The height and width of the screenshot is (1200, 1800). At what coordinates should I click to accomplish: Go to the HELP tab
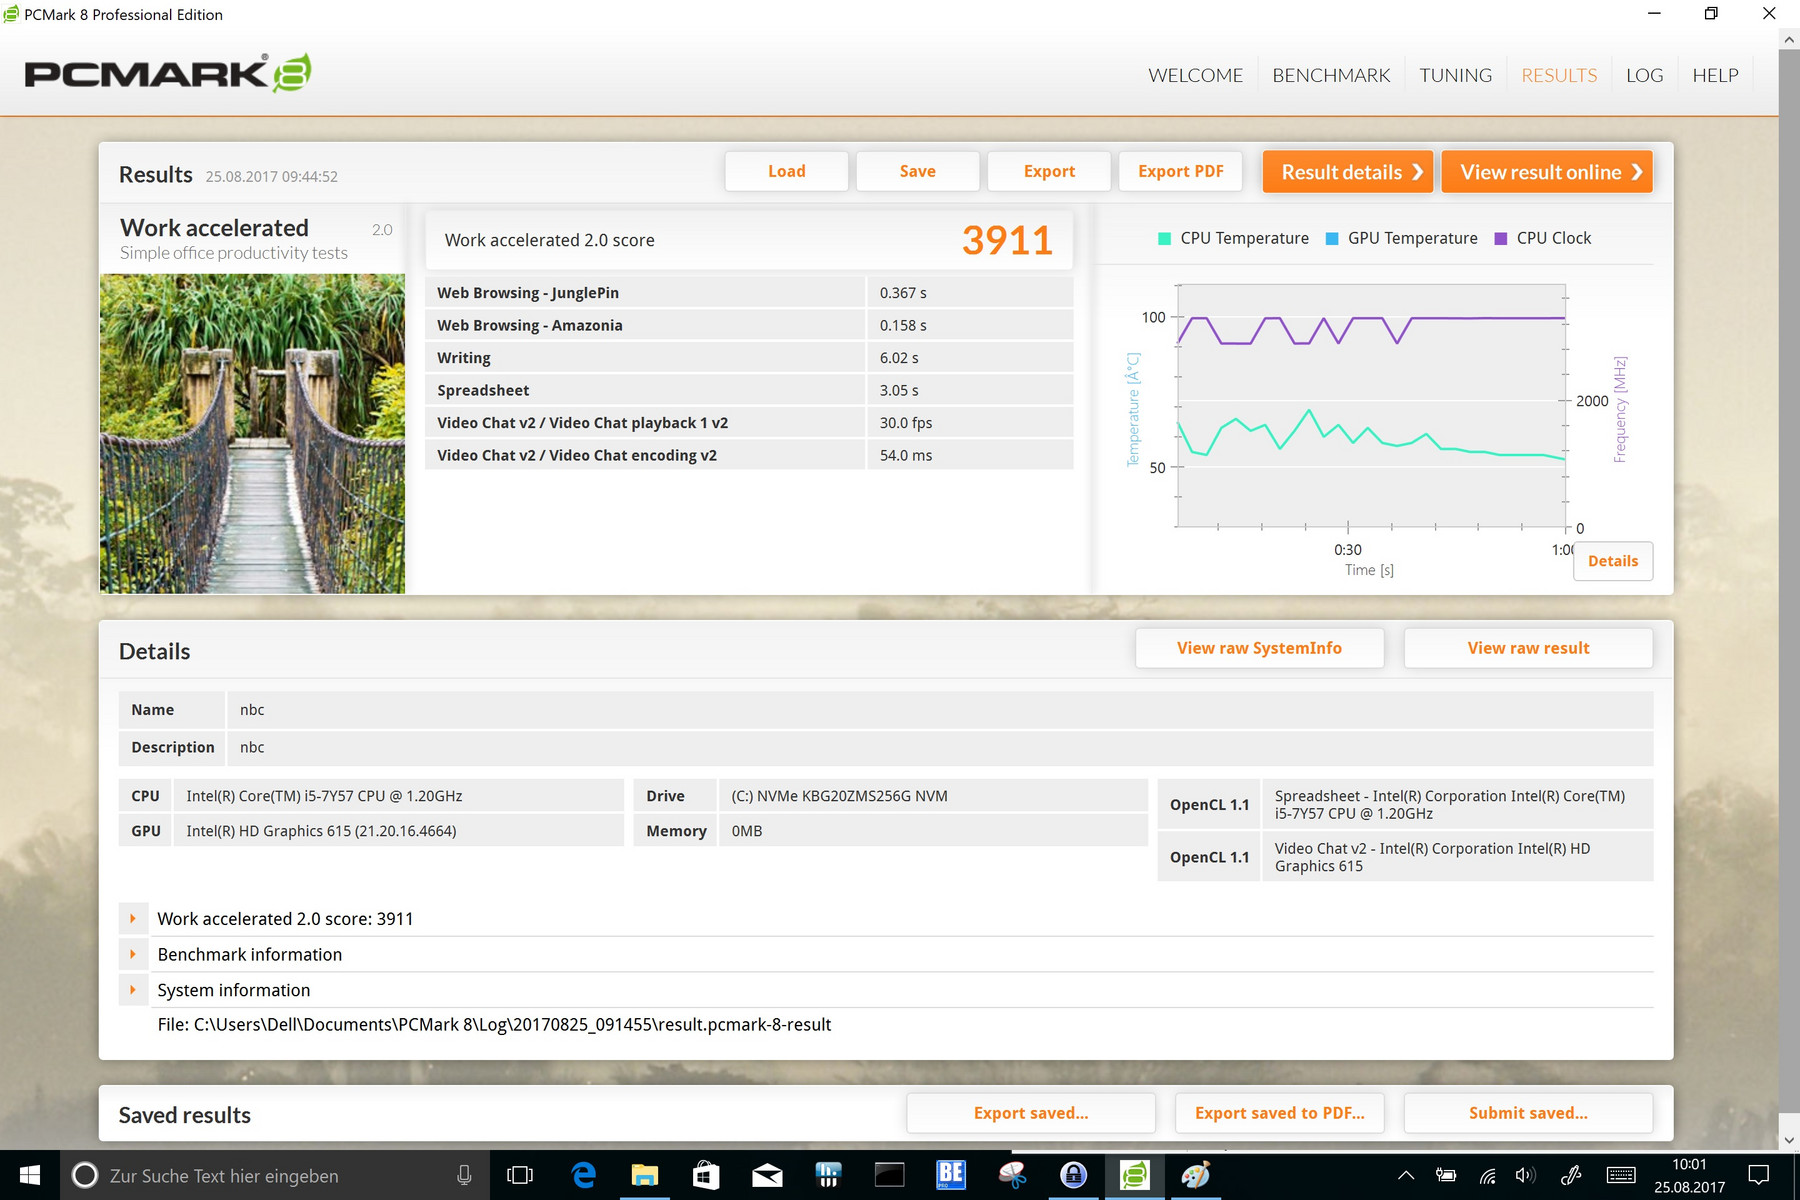1715,75
